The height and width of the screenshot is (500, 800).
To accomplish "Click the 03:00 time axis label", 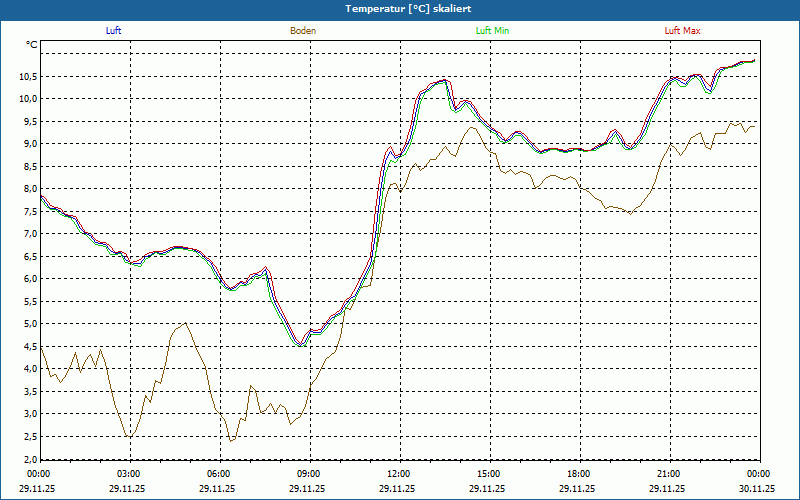I will 129,474.
